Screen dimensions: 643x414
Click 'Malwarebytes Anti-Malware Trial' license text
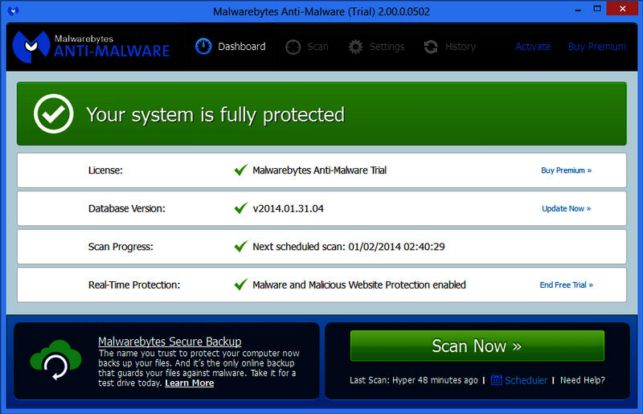(319, 170)
